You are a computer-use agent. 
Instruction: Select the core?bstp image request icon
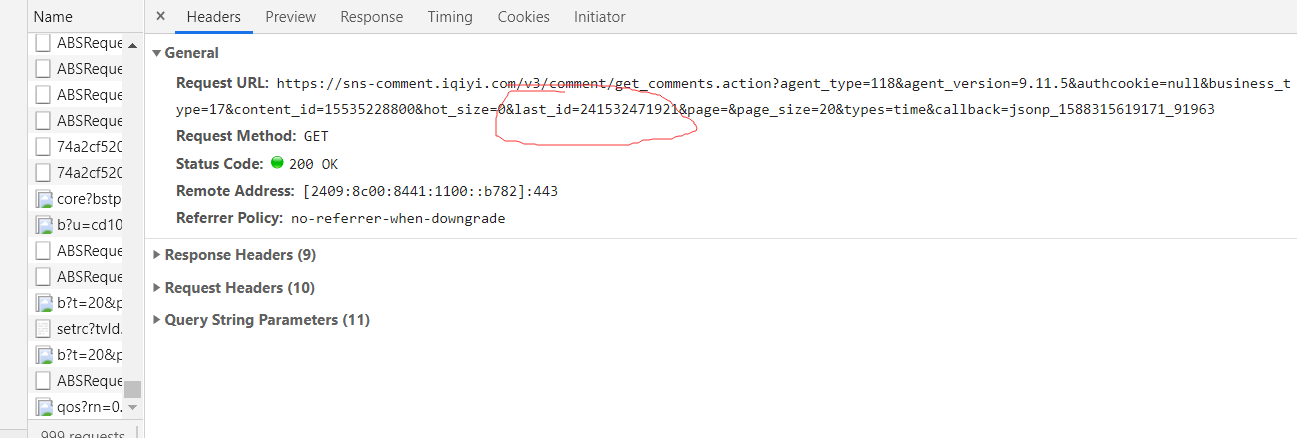click(x=43, y=199)
